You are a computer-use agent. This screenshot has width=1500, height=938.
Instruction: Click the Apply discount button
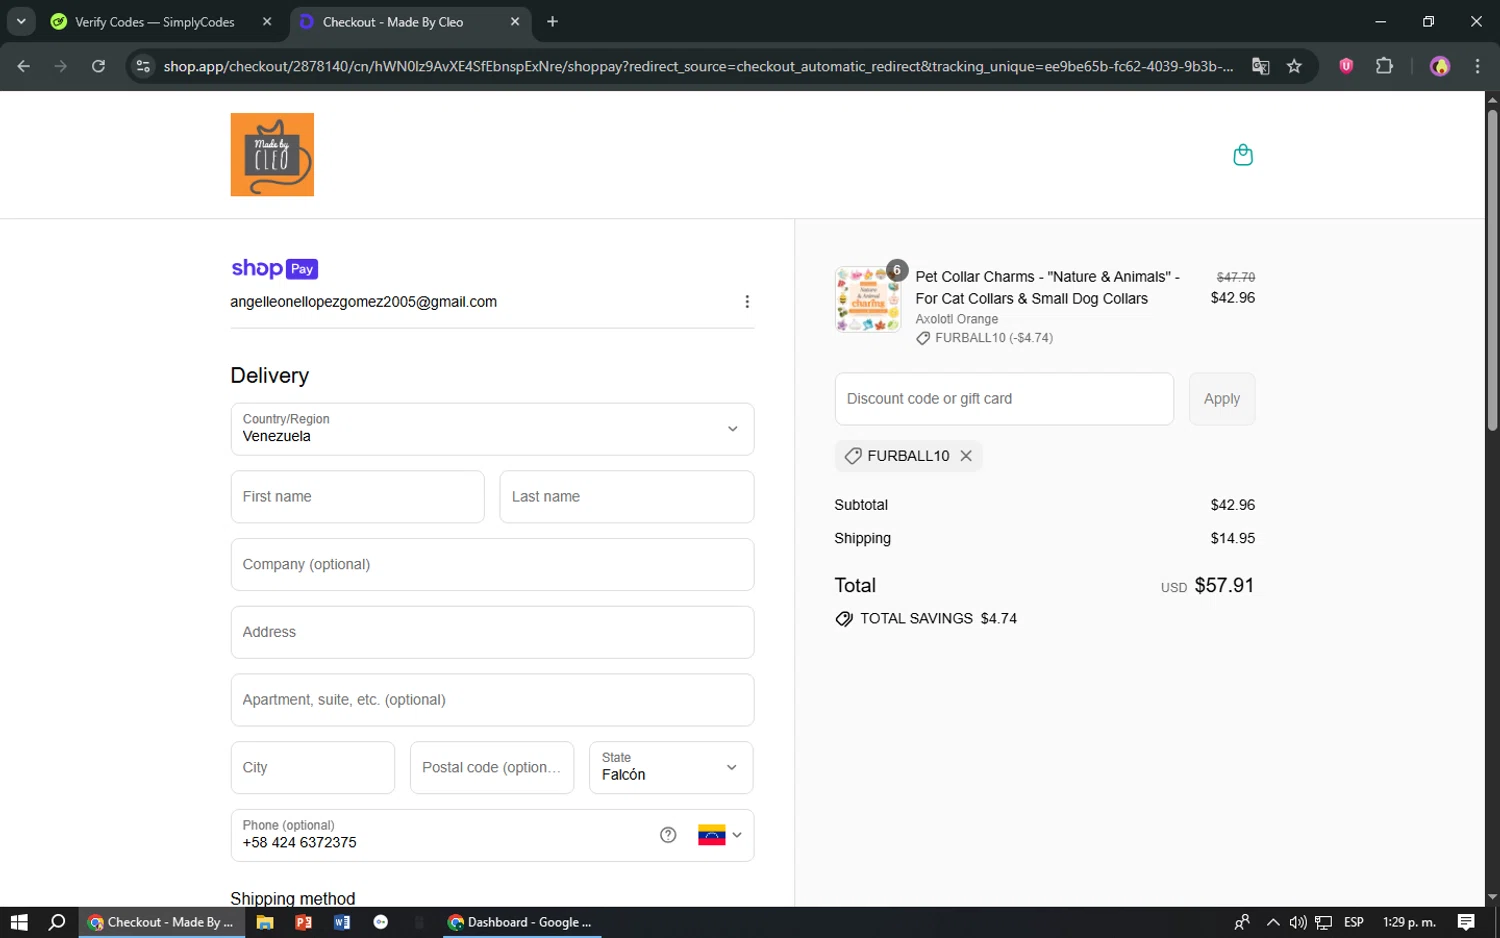coord(1222,399)
